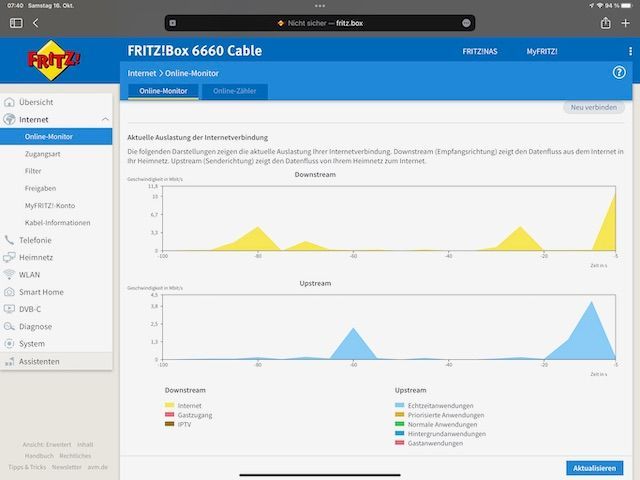
Task: Click the Telefonie phone icon
Action: point(9,240)
